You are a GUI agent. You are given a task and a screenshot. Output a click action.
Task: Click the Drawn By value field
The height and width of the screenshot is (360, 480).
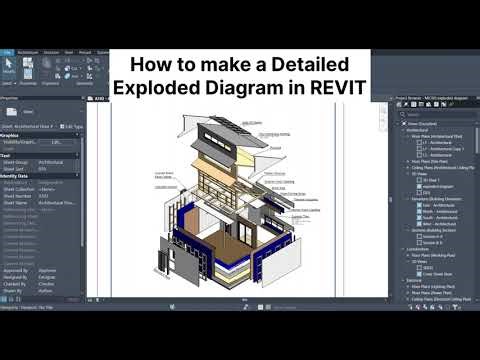point(59,291)
